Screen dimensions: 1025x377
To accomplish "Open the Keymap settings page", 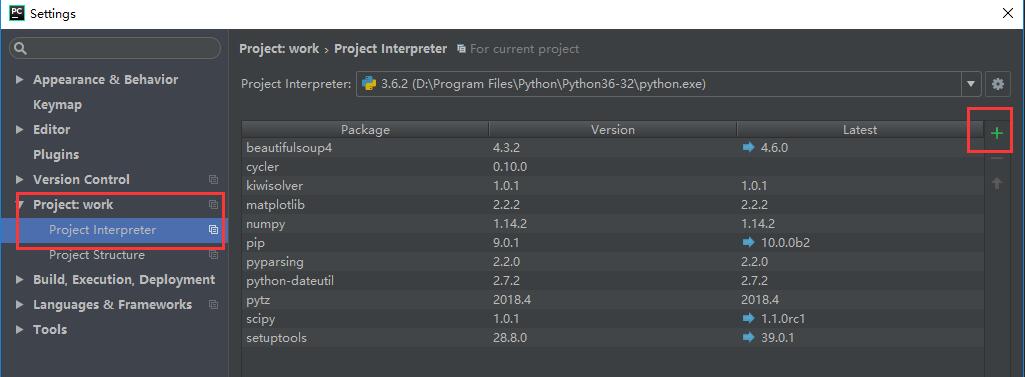I will tap(58, 105).
